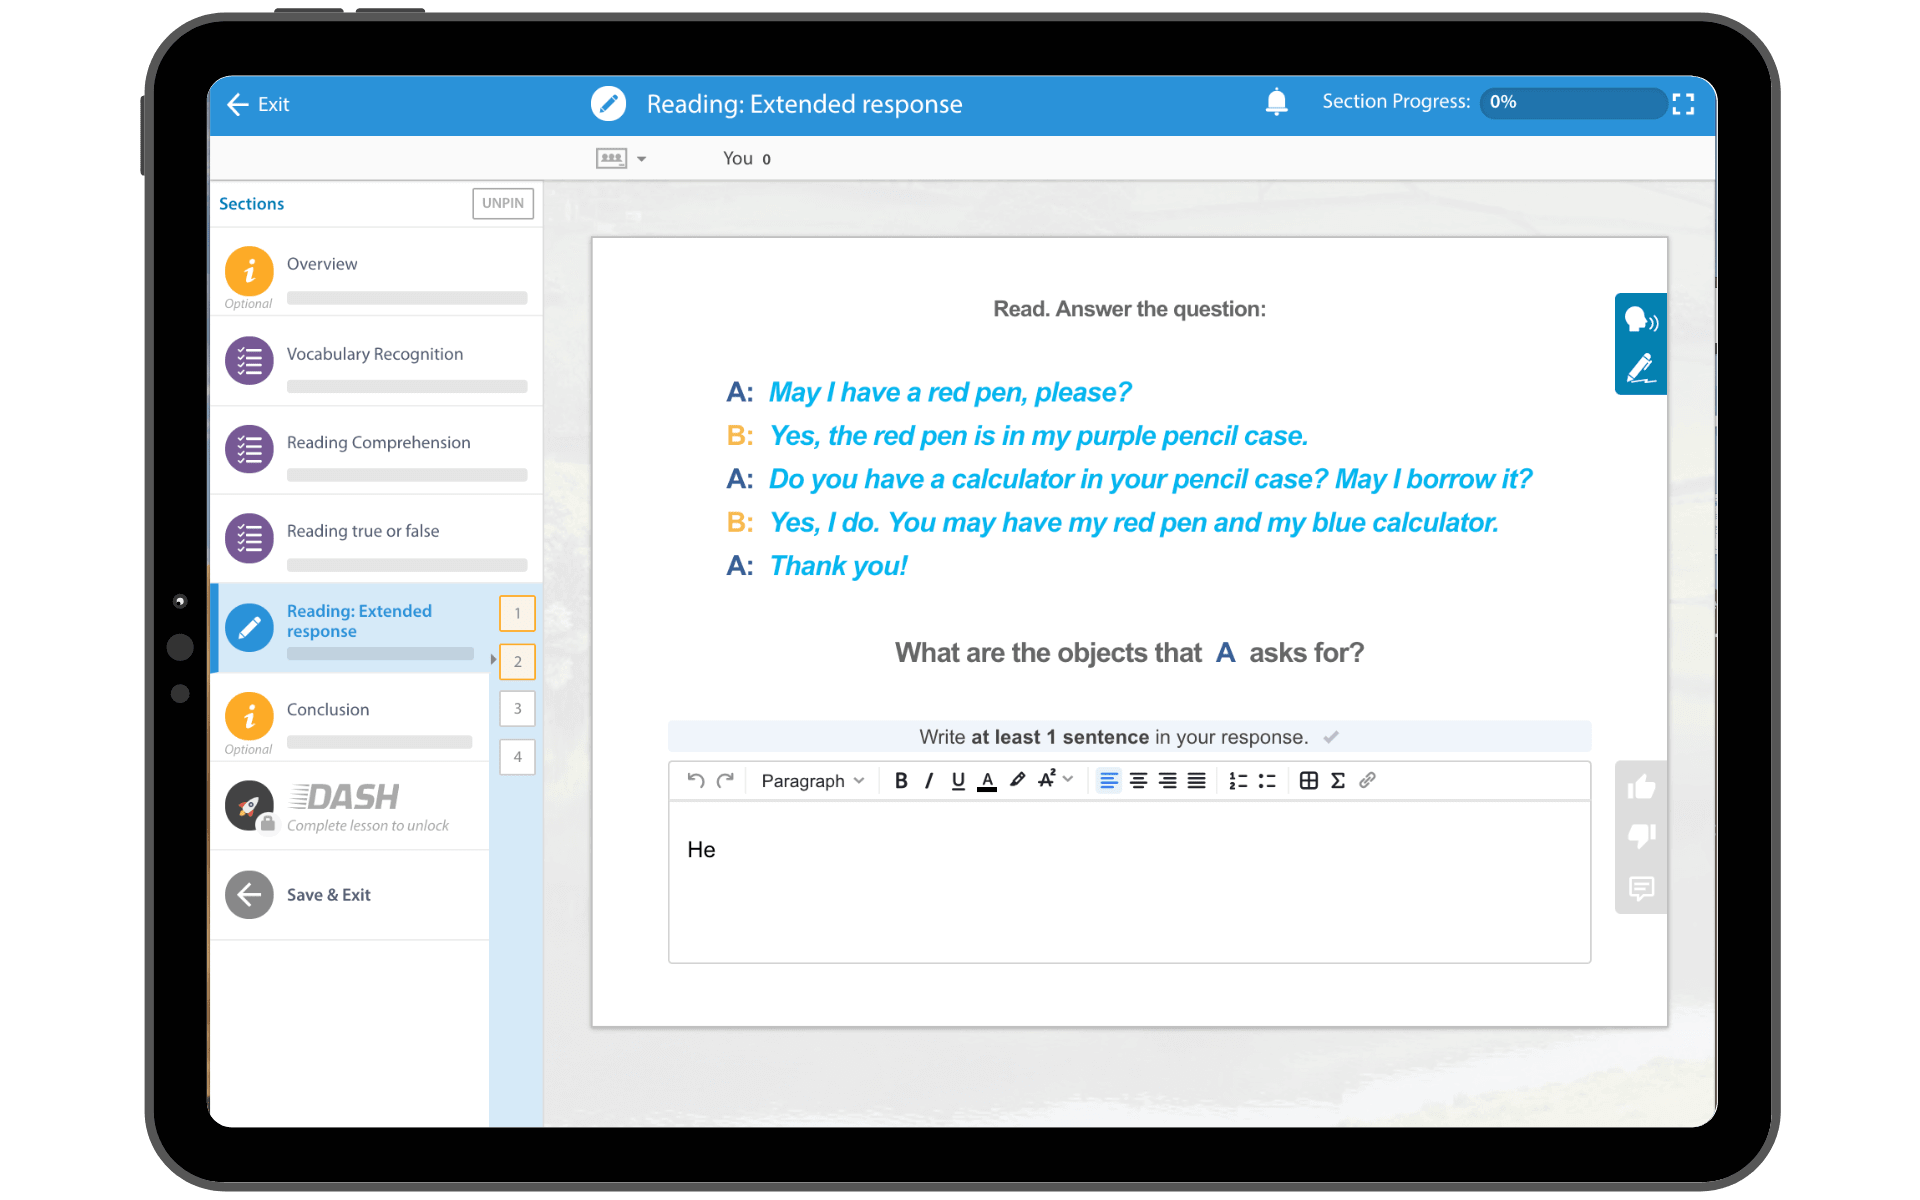Click the Exit label
Screen dimensions: 1920x1200
click(273, 104)
